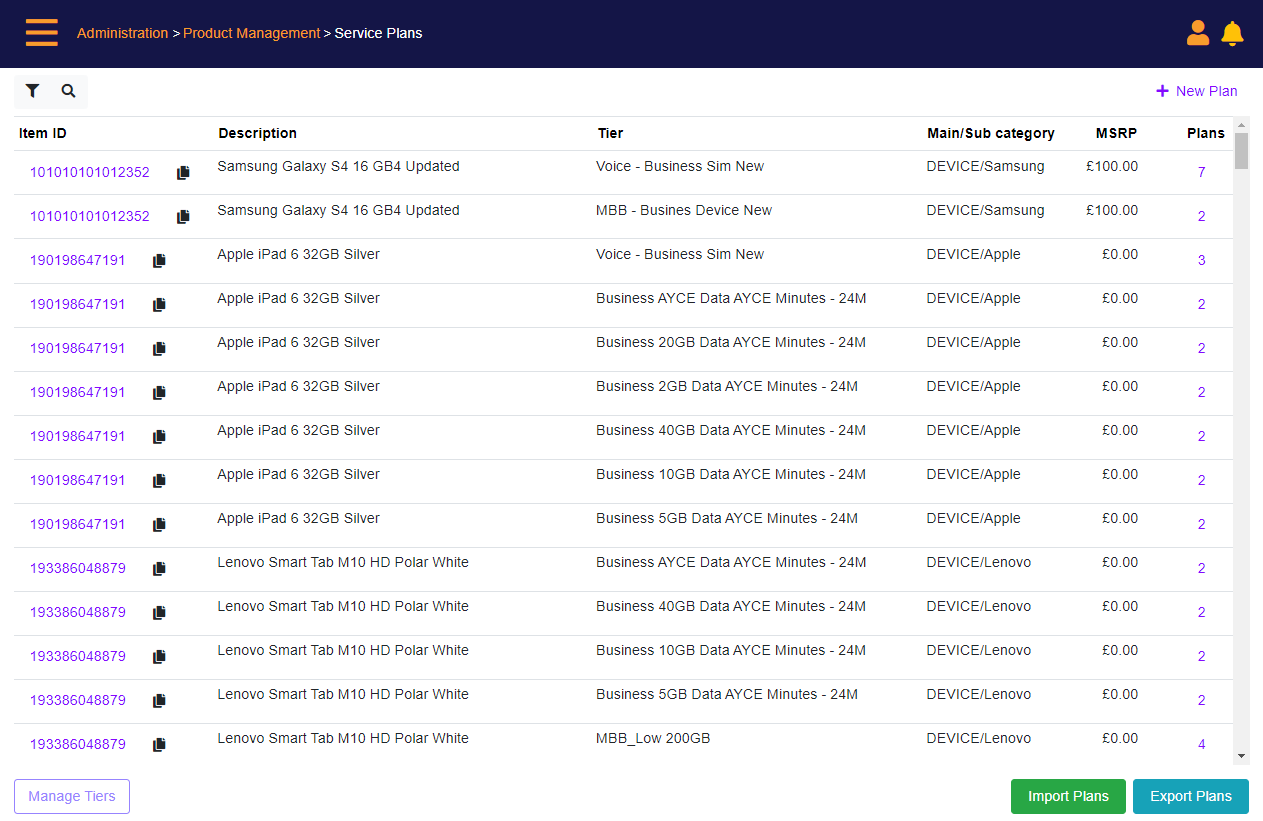Click scrollbar up arrow

[1241, 125]
